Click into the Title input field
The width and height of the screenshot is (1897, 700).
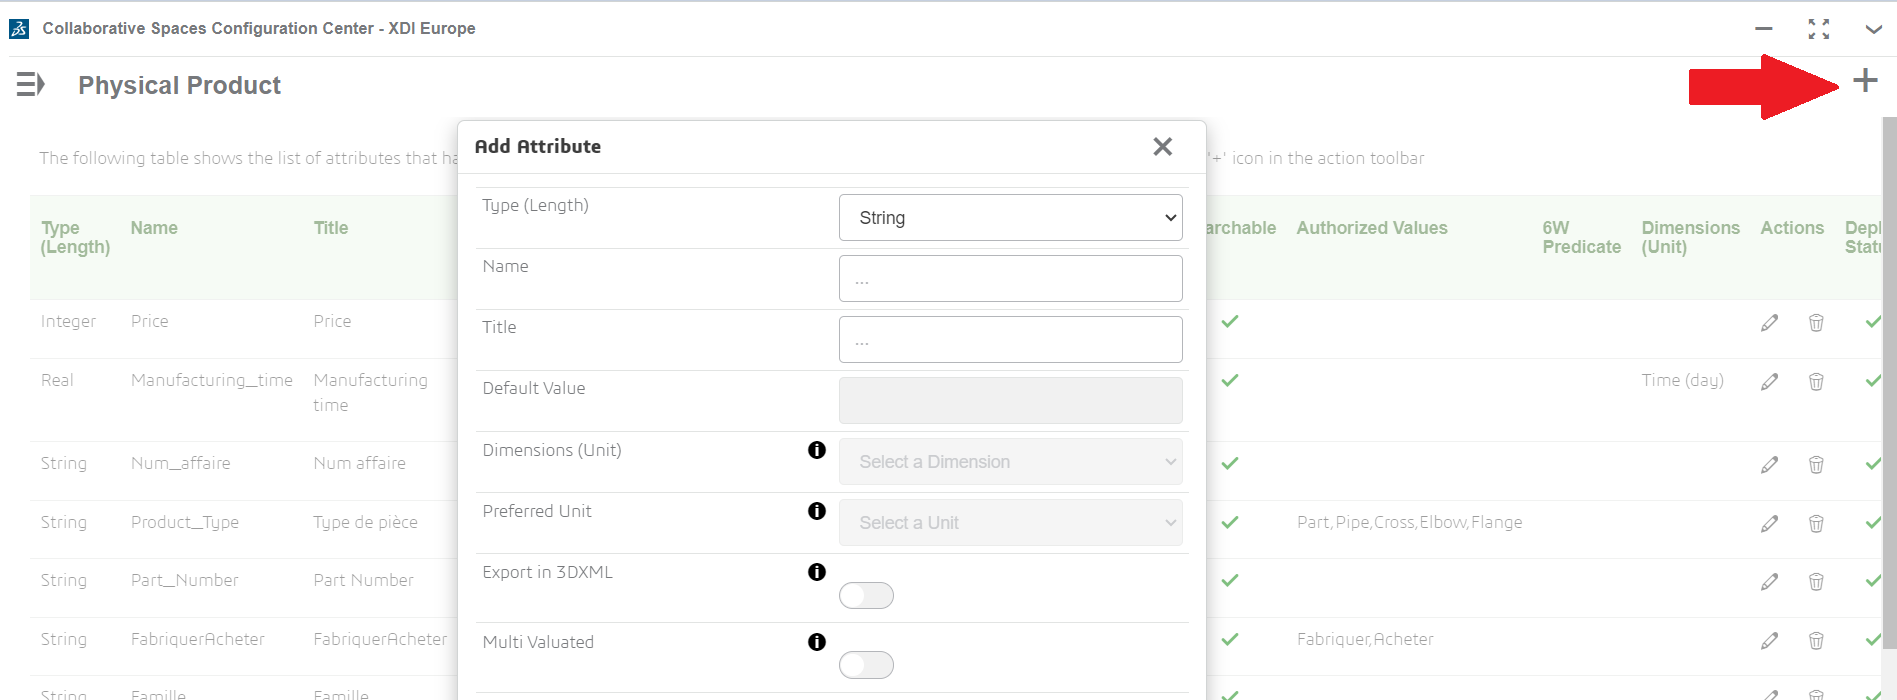pos(1010,340)
